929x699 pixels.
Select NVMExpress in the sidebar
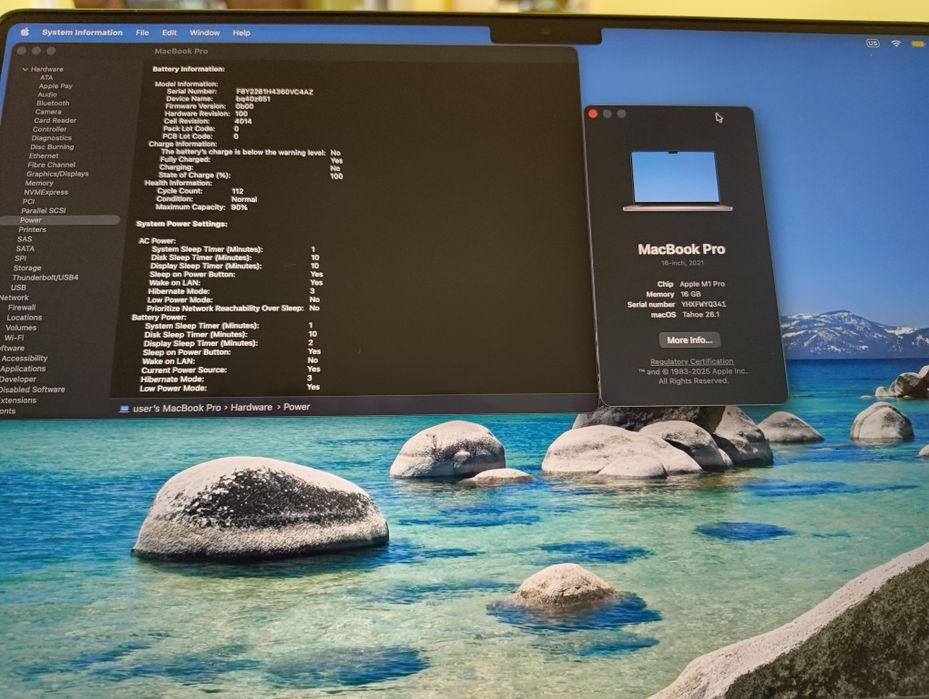pos(46,192)
